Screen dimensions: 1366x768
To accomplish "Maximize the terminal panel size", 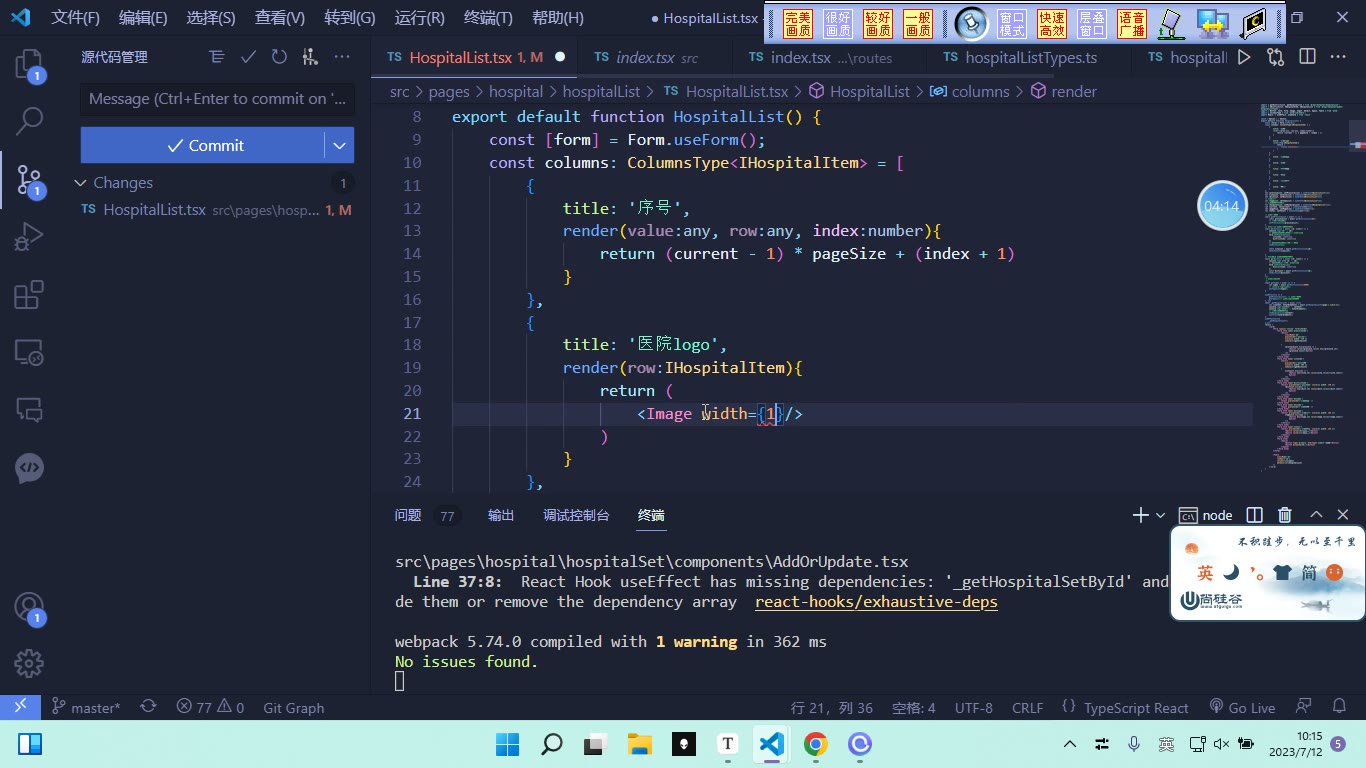I will pyautogui.click(x=1316, y=515).
